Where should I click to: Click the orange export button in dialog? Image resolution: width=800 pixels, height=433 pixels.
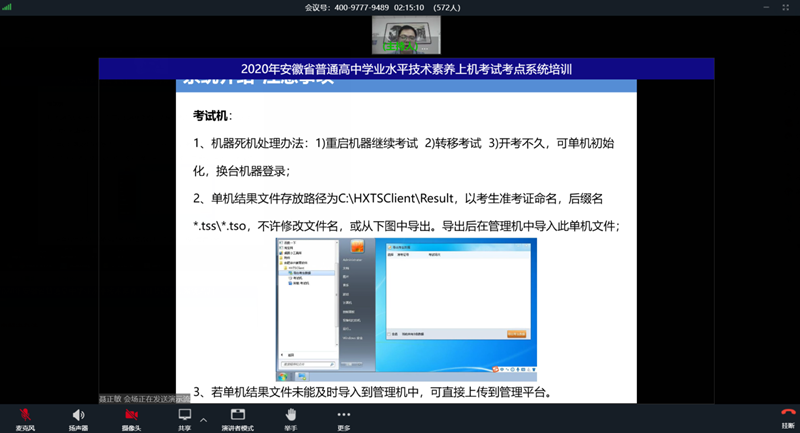tap(516, 334)
